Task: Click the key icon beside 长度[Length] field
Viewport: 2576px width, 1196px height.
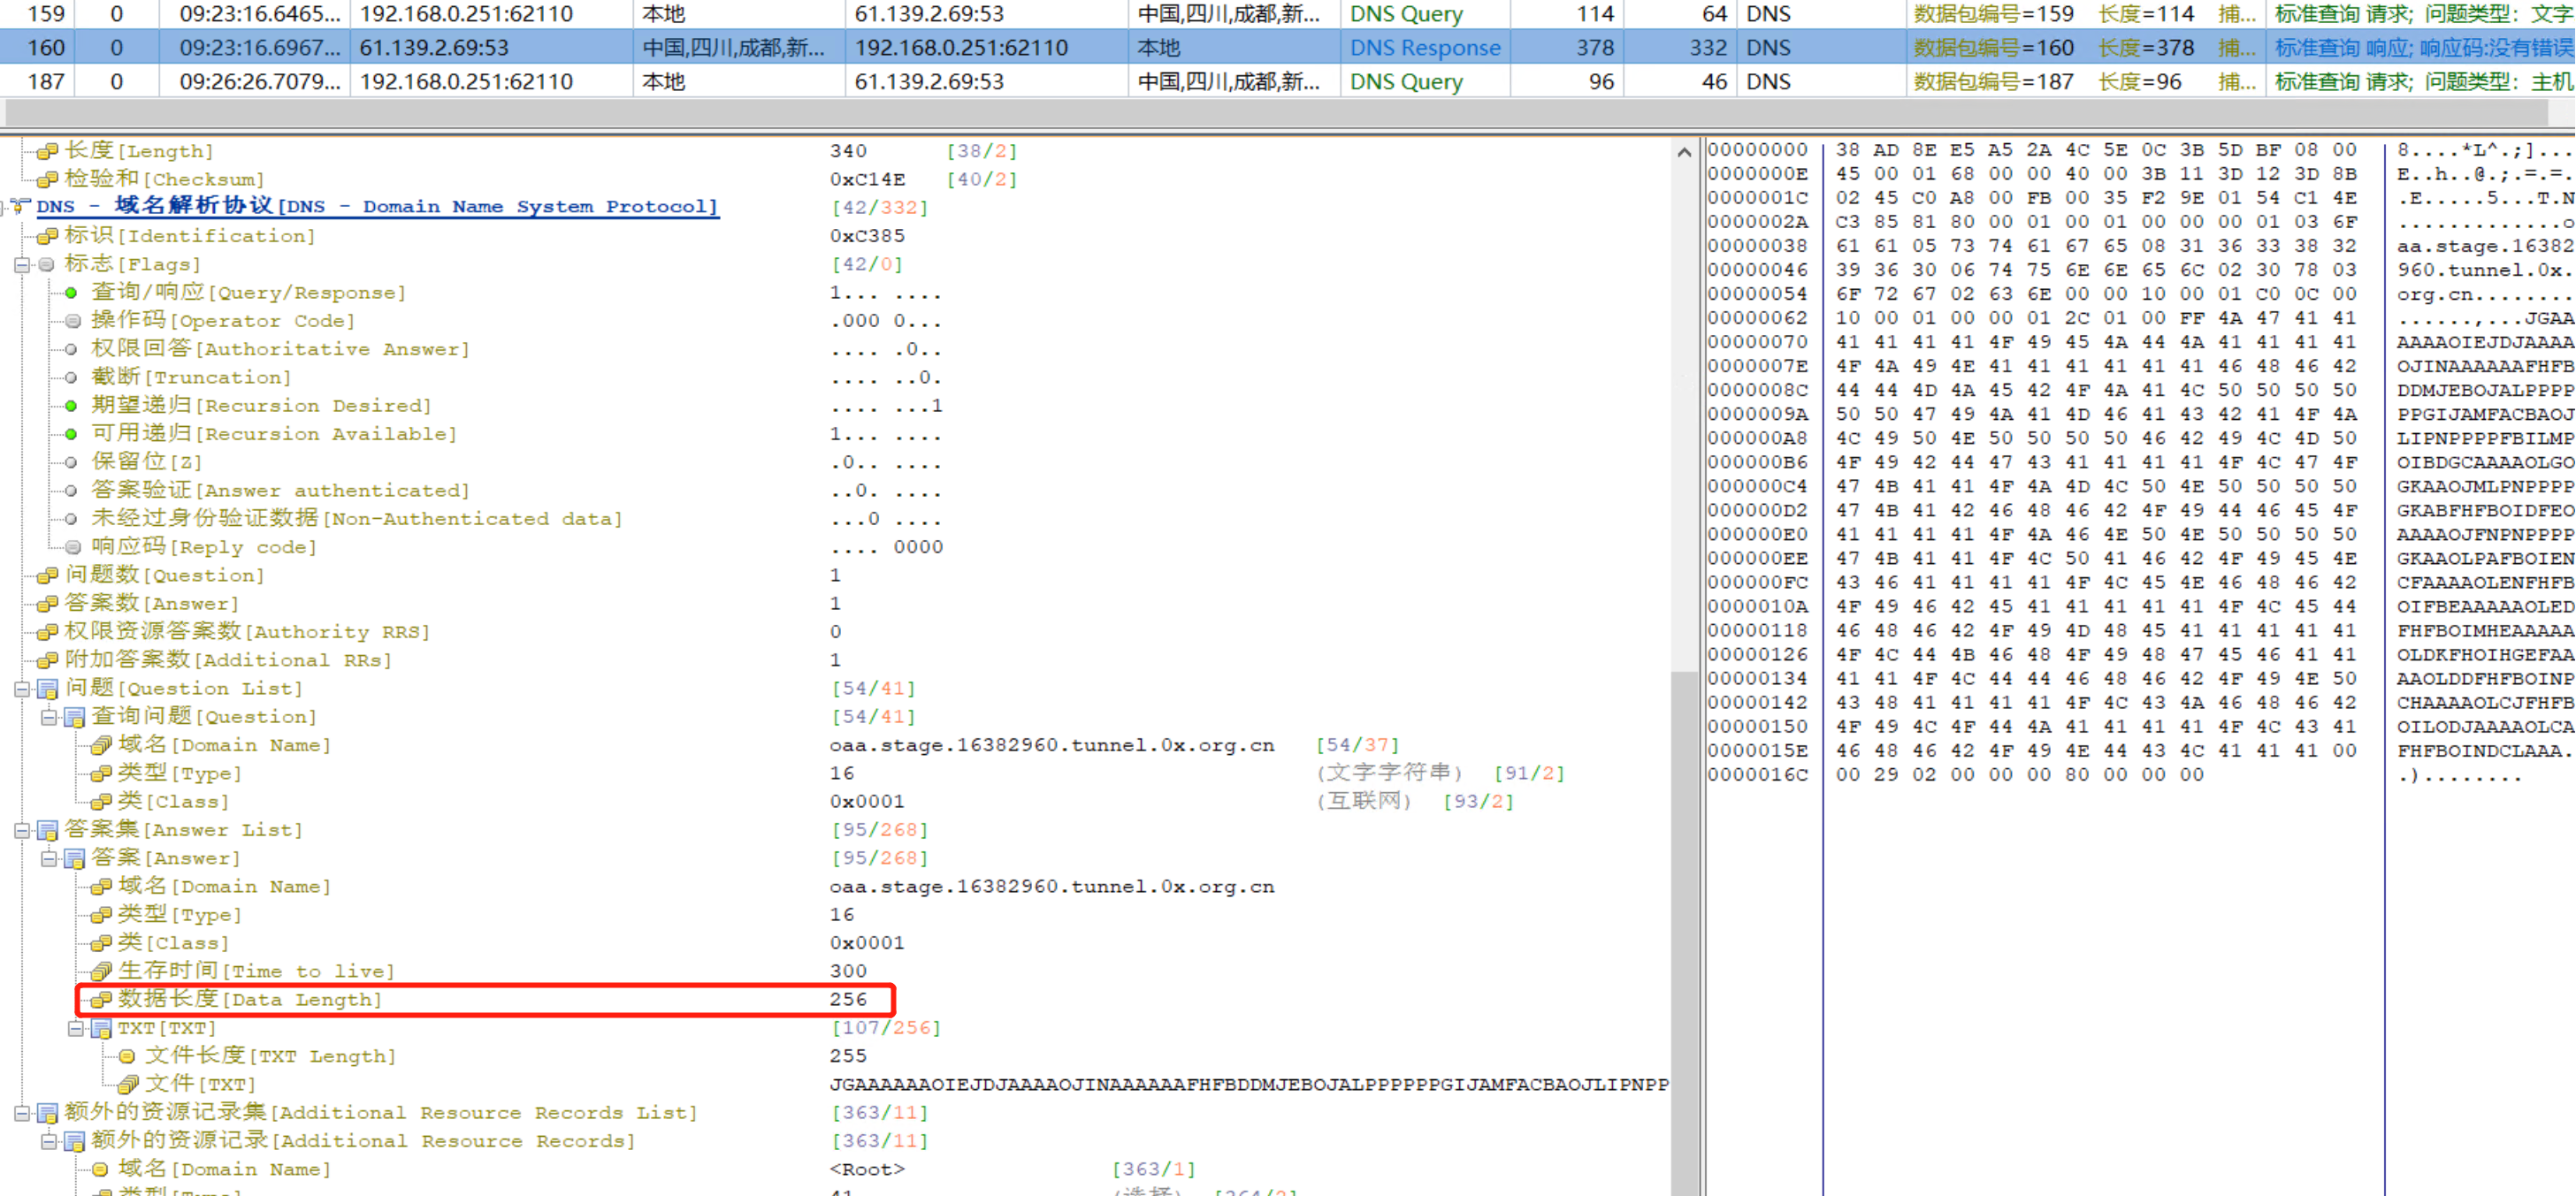Action: click(47, 152)
